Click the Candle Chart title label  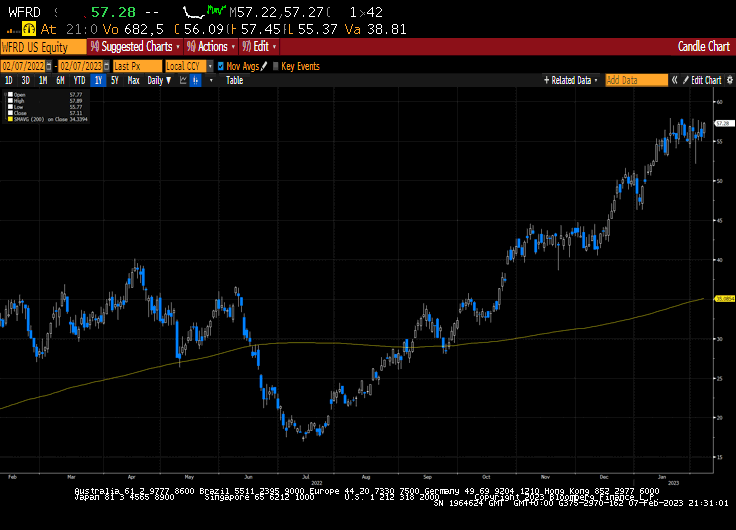(x=704, y=46)
